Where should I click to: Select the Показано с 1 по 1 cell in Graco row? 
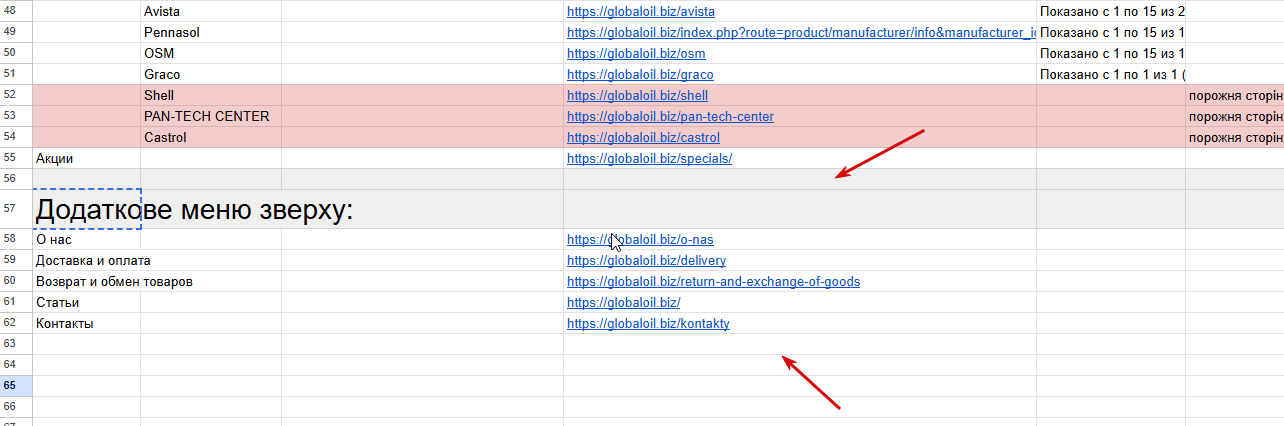(x=1111, y=74)
